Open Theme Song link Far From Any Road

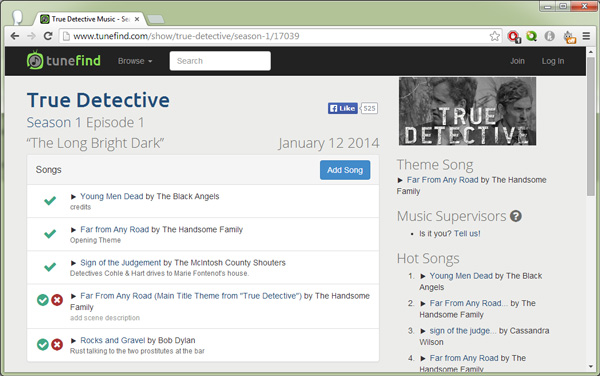pyautogui.click(x=442, y=180)
